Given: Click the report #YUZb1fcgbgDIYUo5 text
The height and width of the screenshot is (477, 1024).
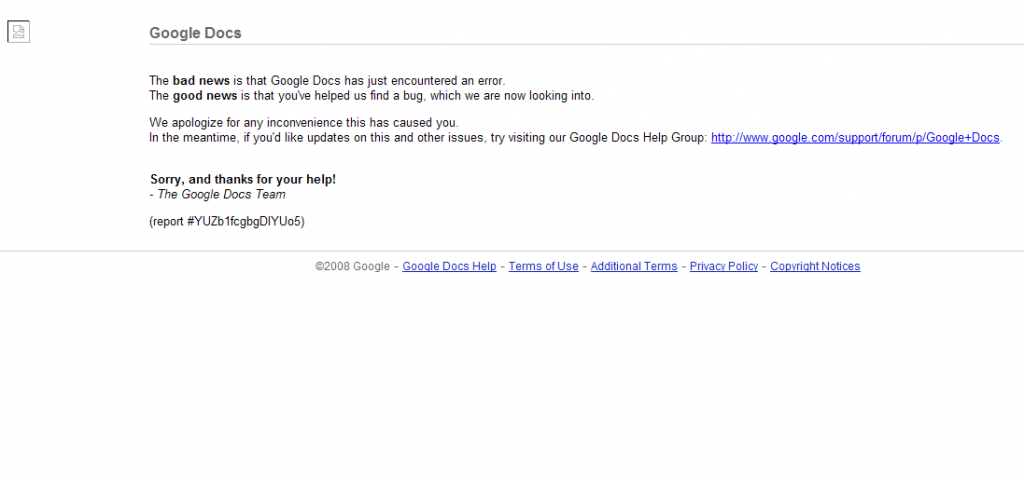Looking at the screenshot, I should point(227,221).
